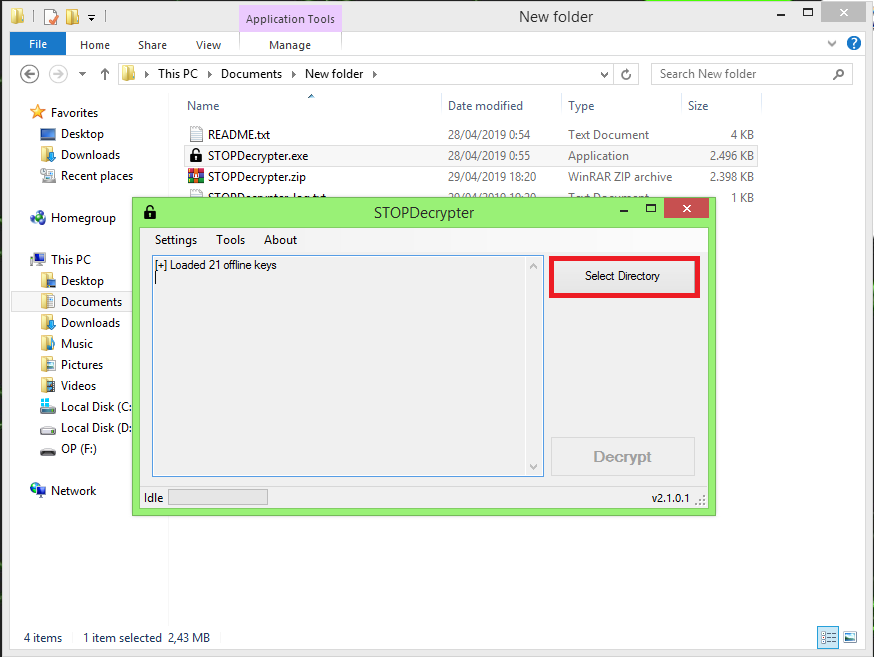Open the Settings menu in STOPDecrypter

(176, 240)
